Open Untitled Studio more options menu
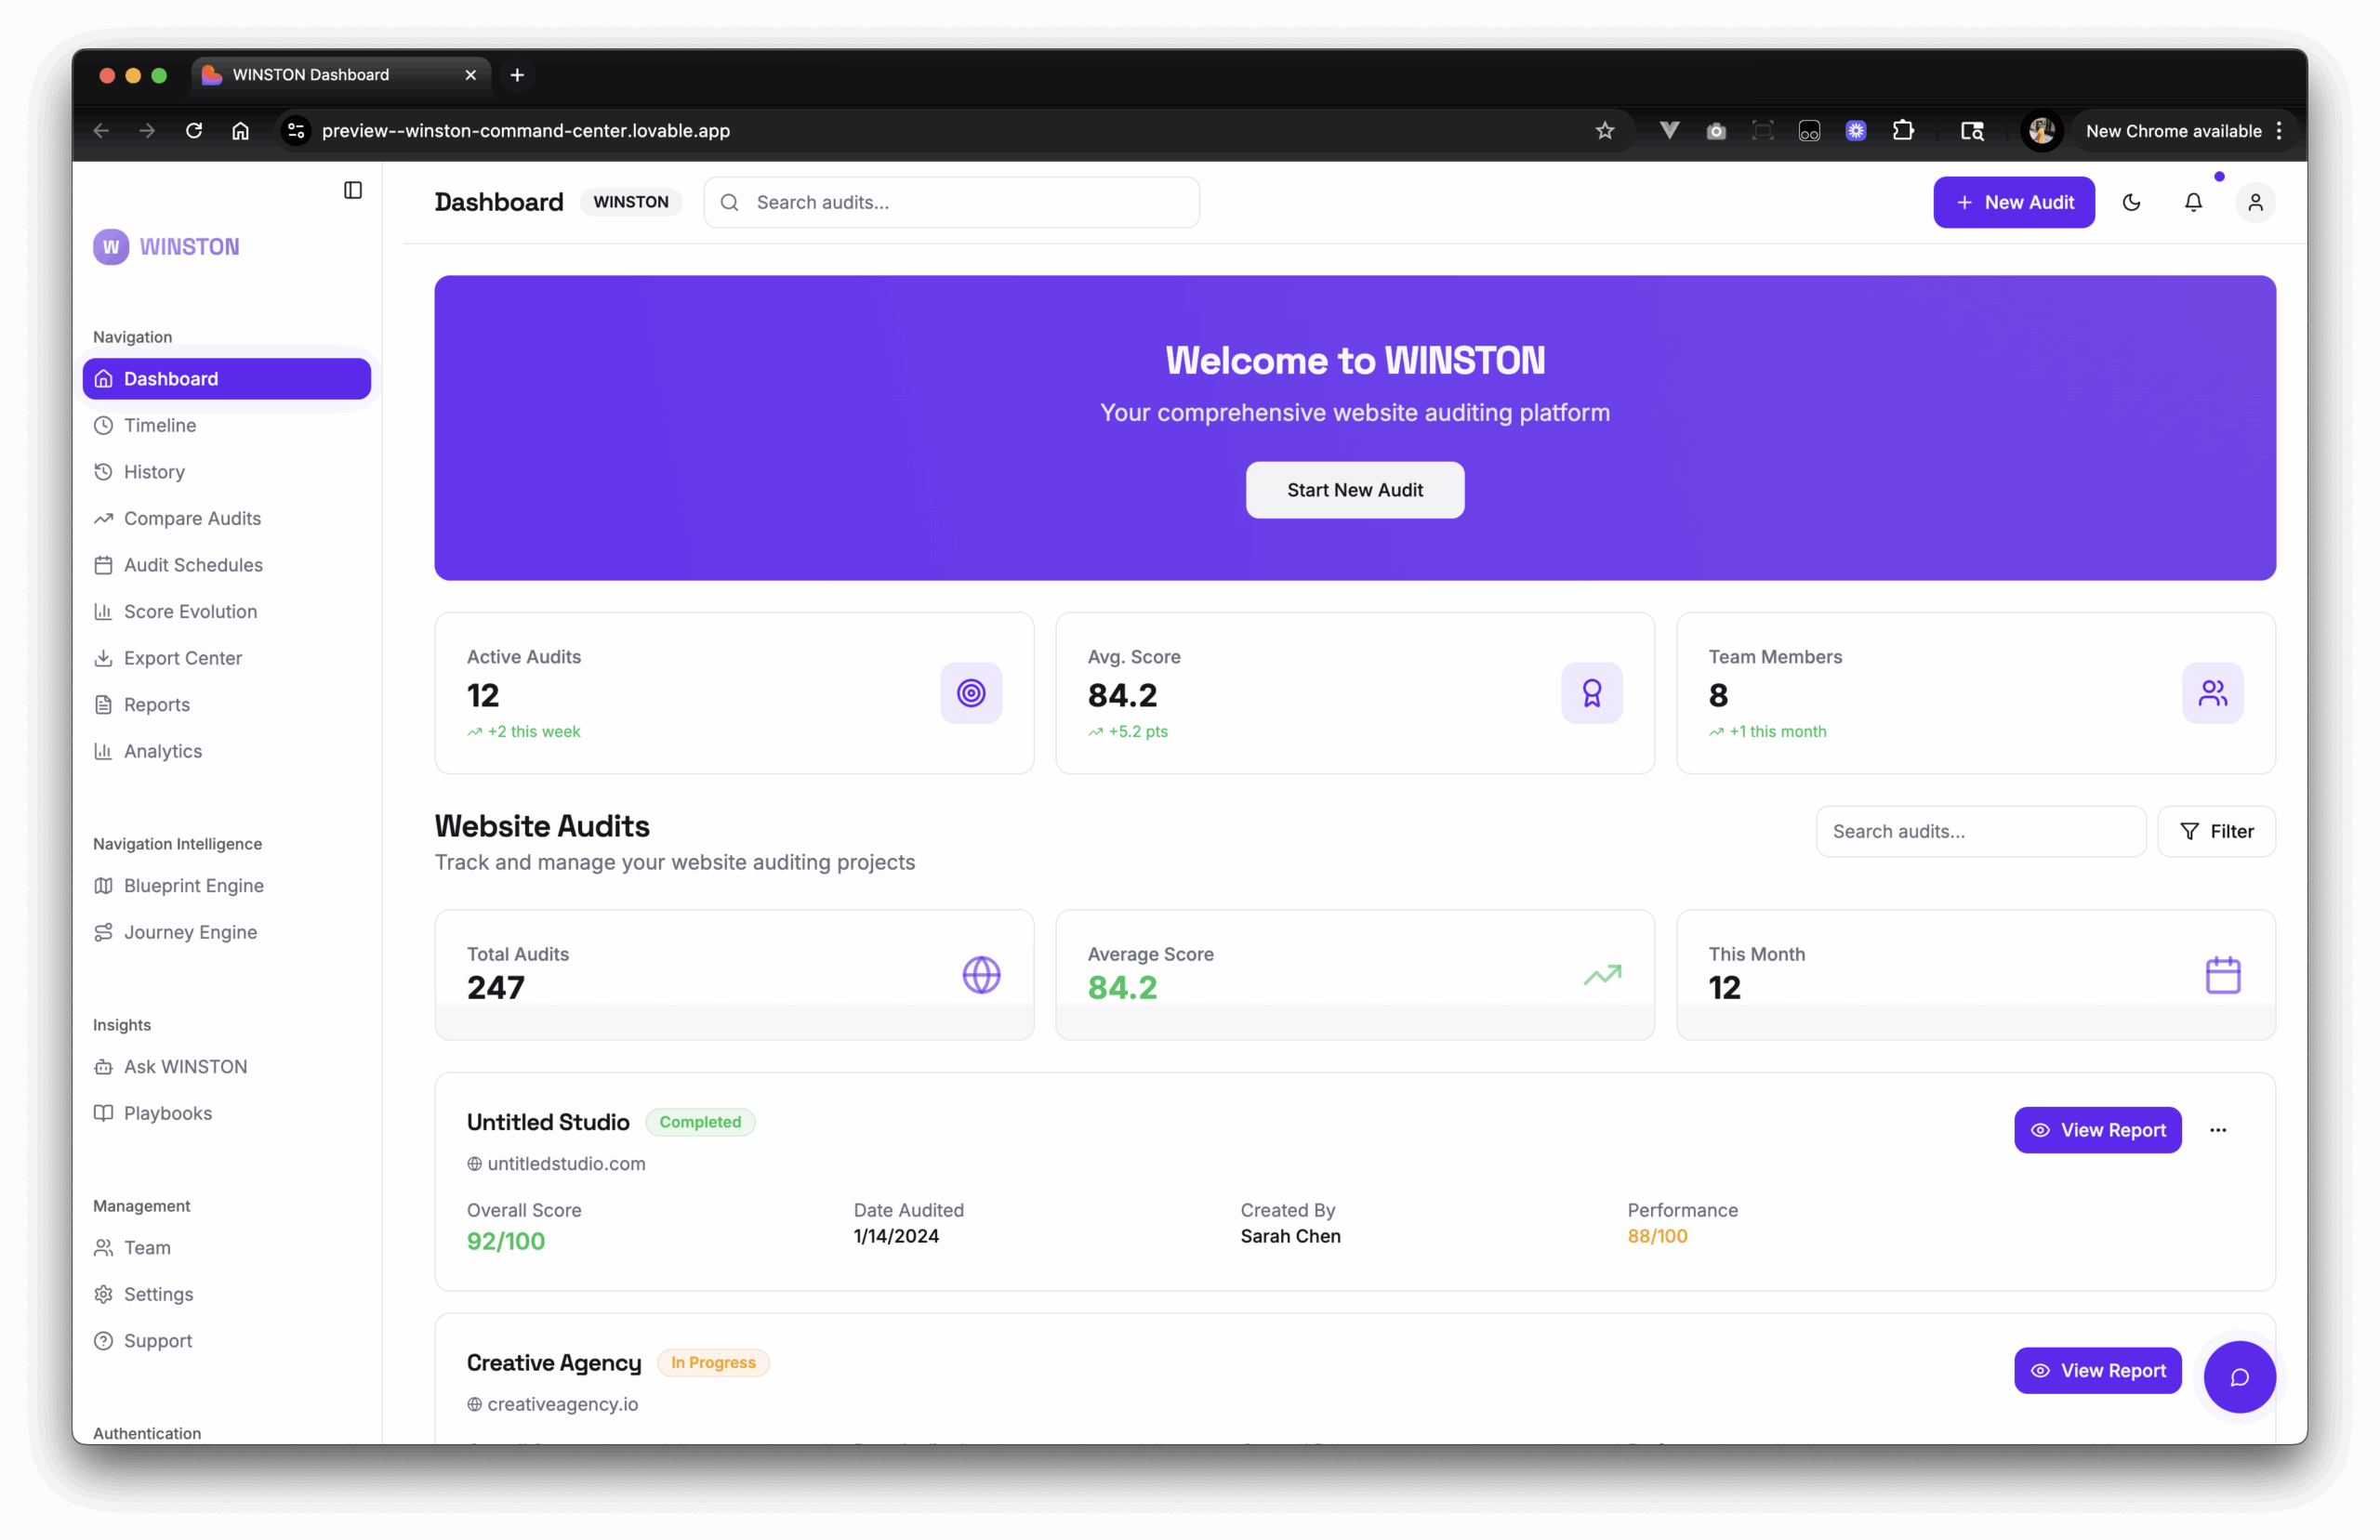Screen dimensions: 2380x1540 [2218, 1130]
